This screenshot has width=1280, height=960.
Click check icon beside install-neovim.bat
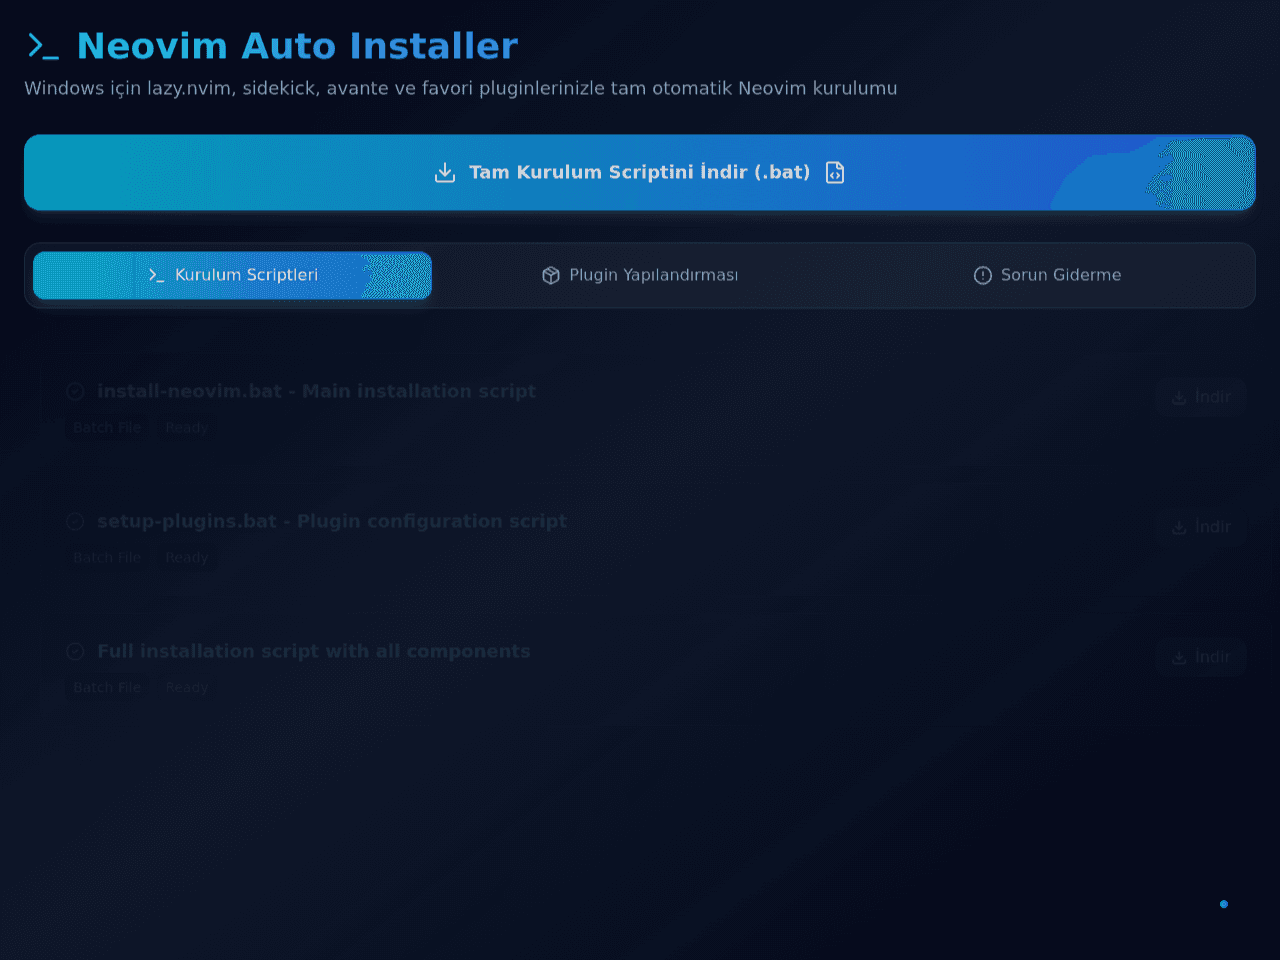click(x=75, y=392)
